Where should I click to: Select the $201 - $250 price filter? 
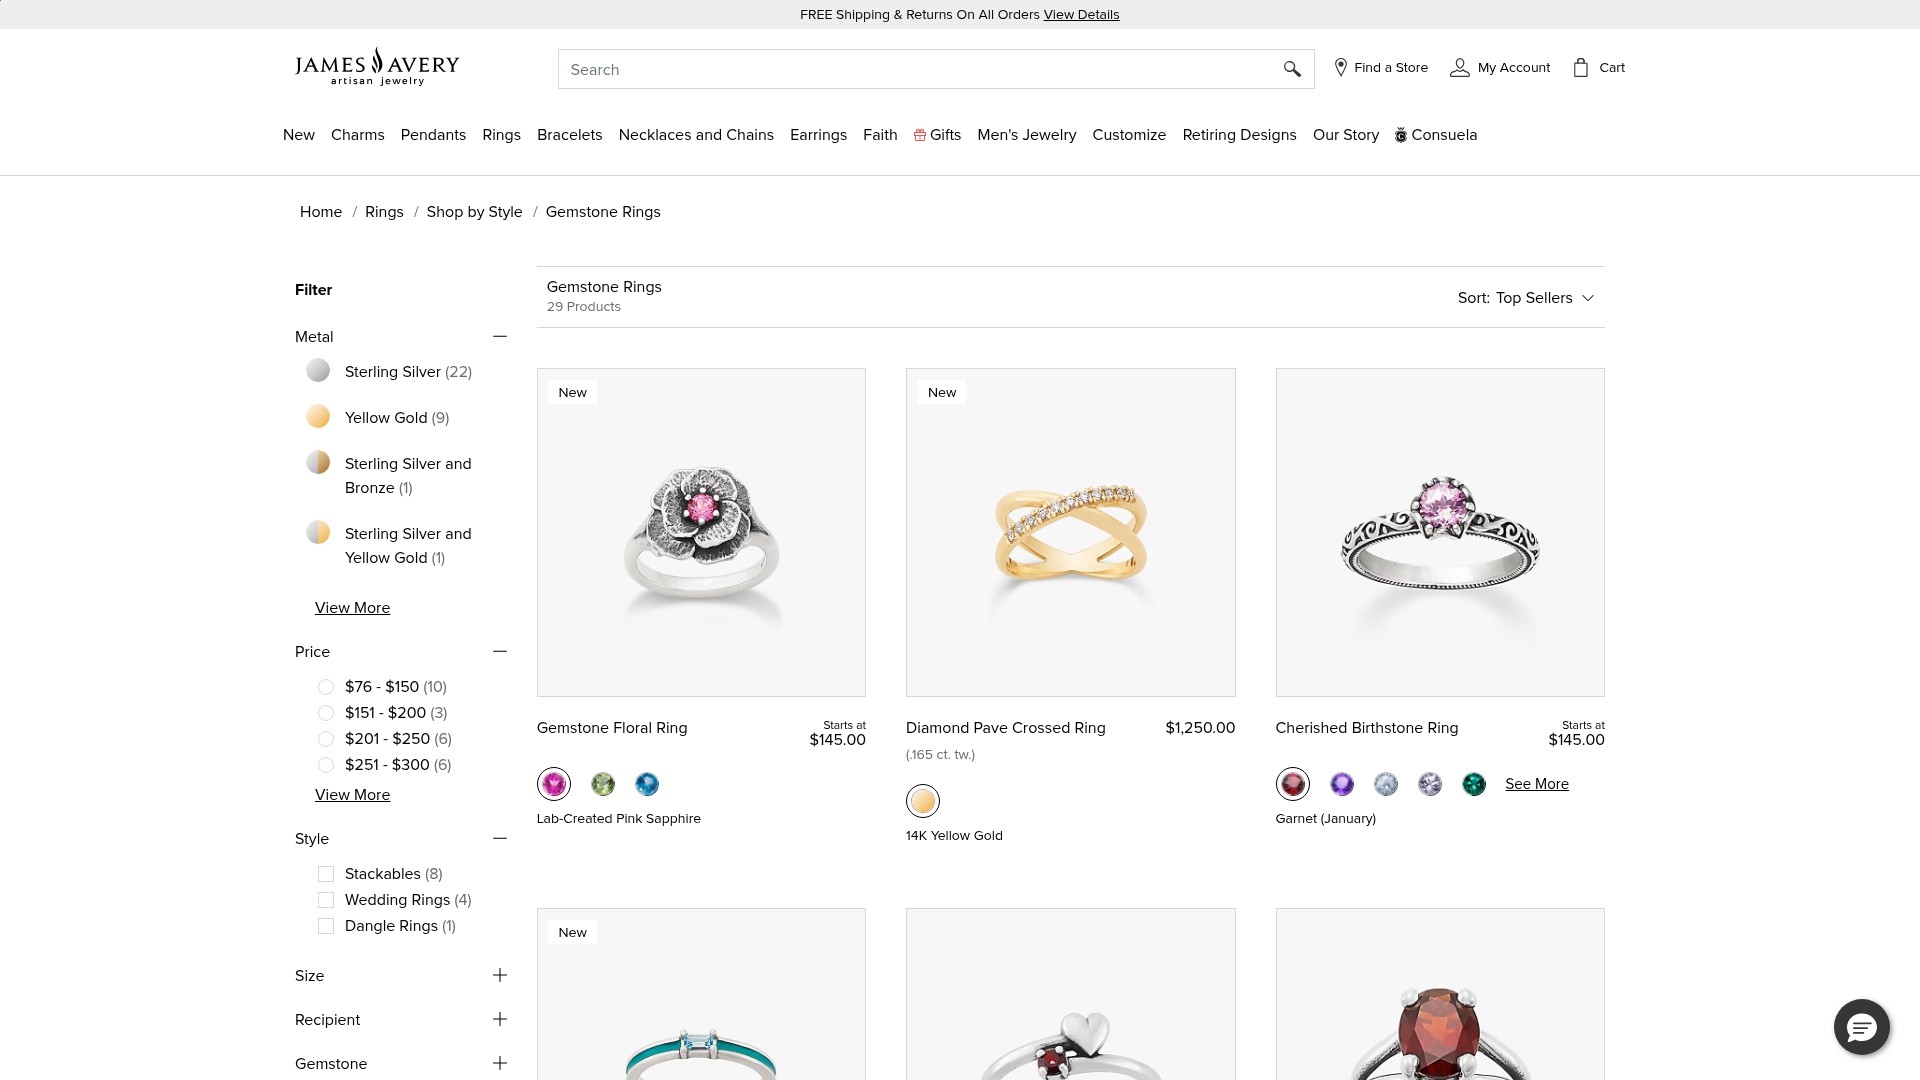pyautogui.click(x=326, y=739)
